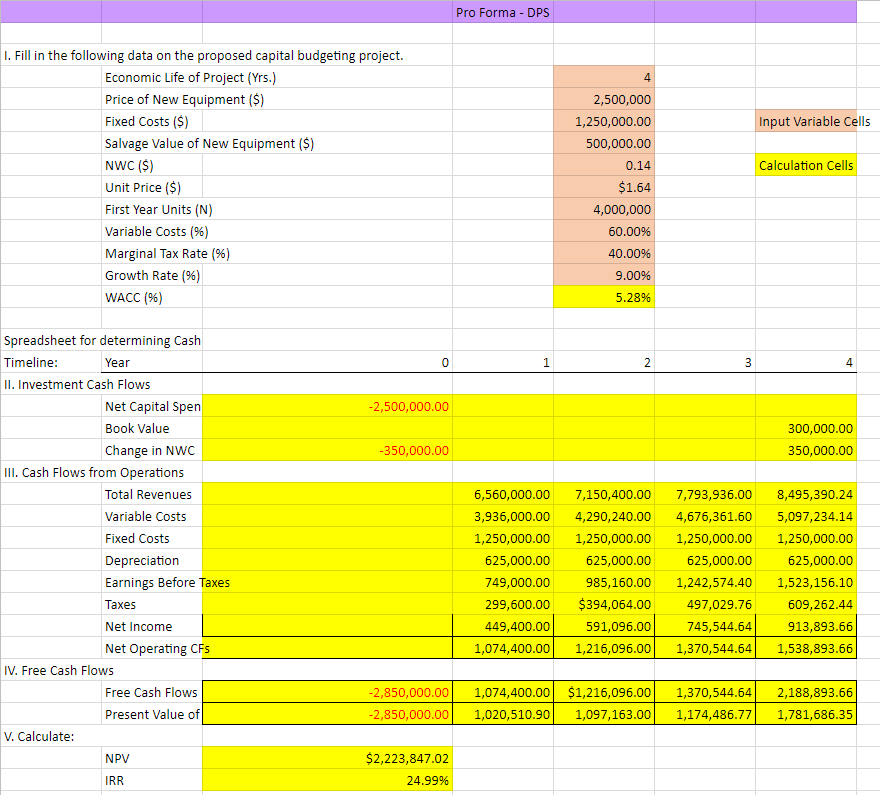This screenshot has width=880, height=795.
Task: Select the NPV result cell $2,223,847.02
Action: pos(328,759)
